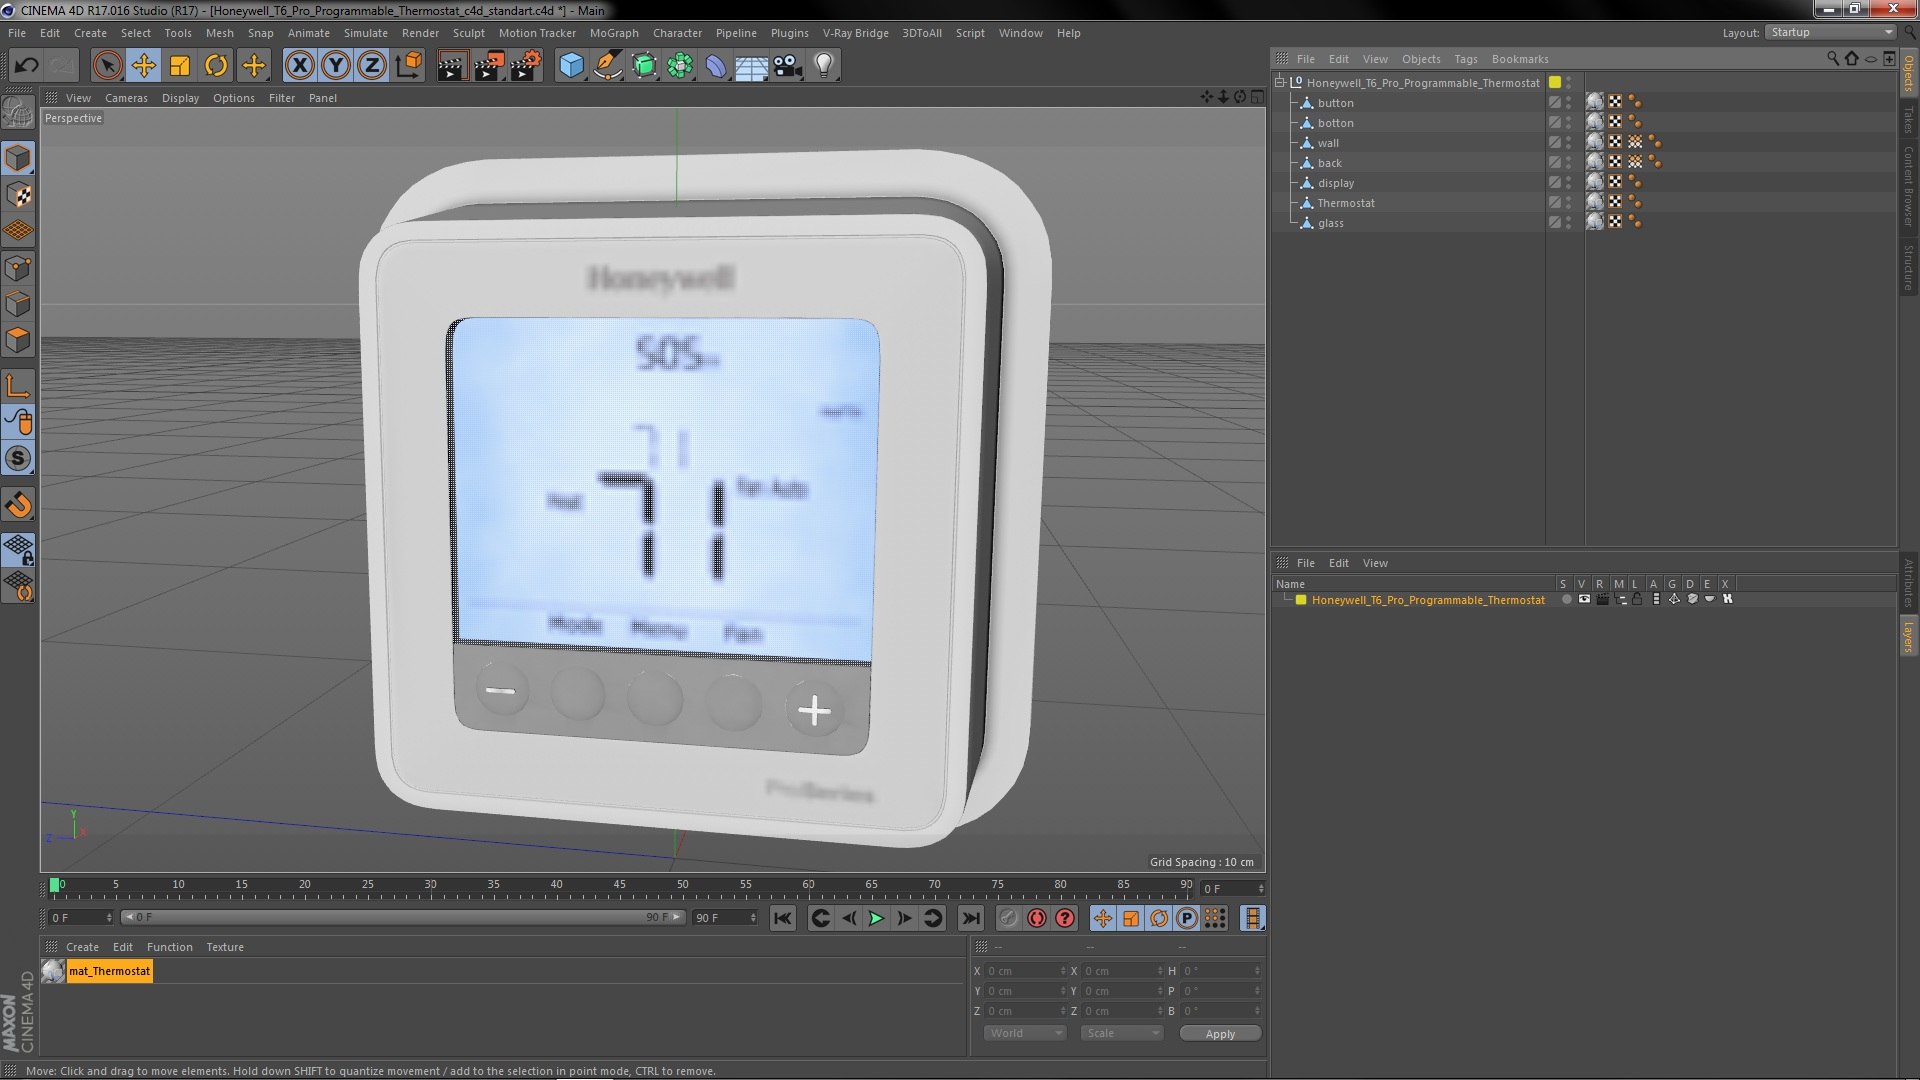
Task: Add a Camera object
Action: pos(788,66)
